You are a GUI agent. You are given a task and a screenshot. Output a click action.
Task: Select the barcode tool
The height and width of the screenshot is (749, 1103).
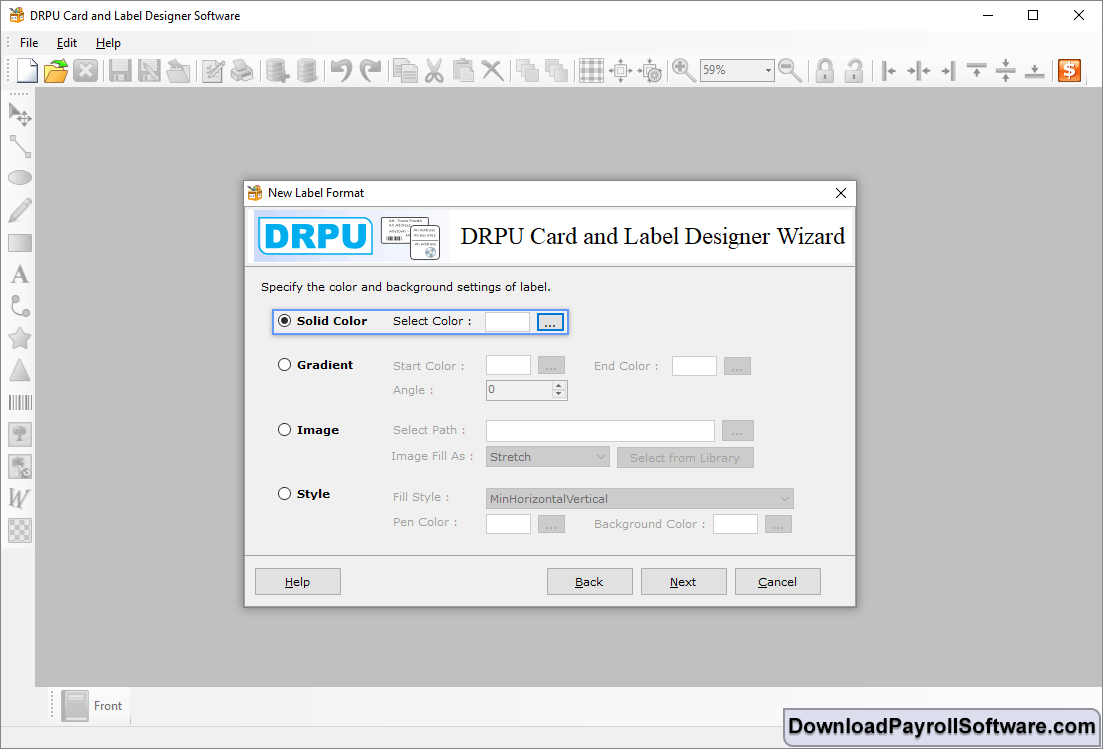click(20, 402)
